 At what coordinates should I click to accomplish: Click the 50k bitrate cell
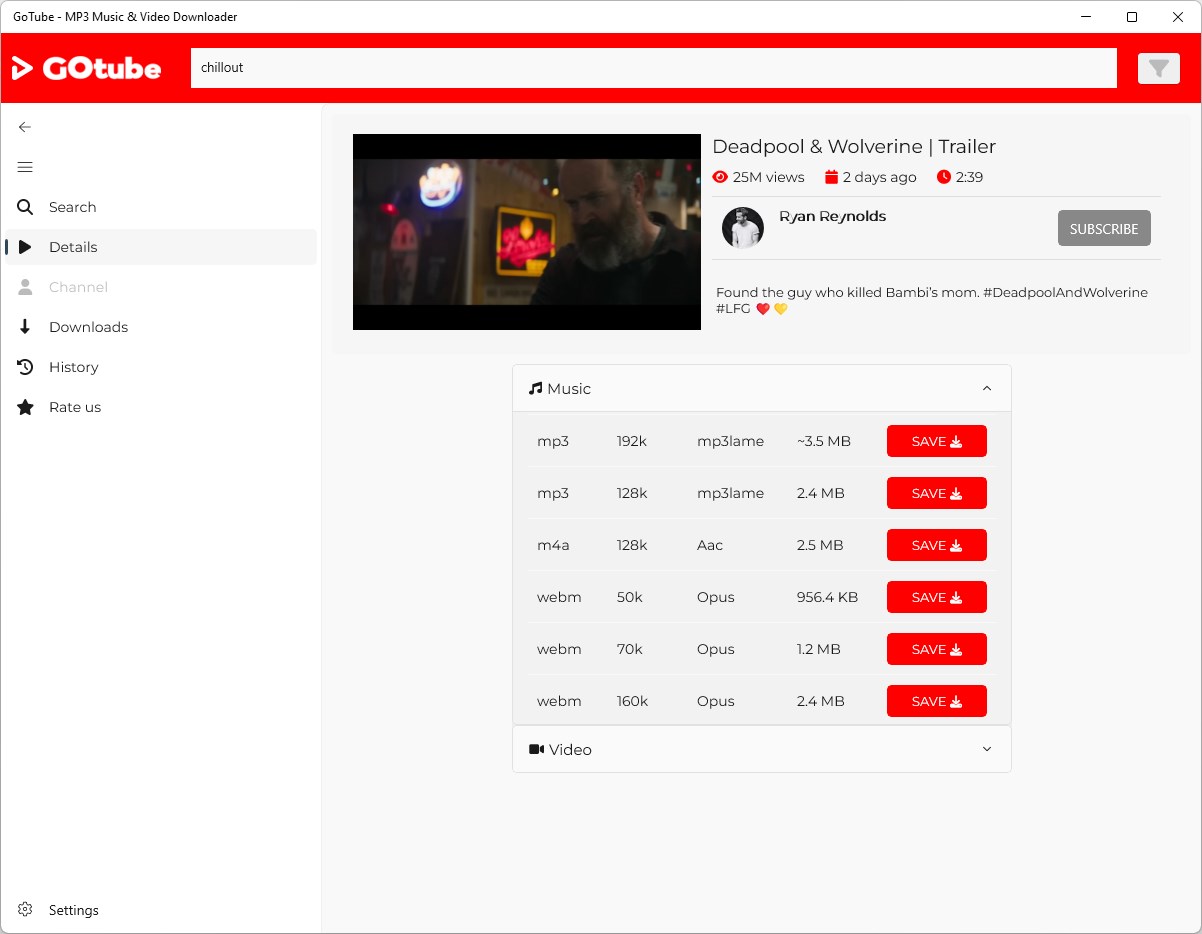click(x=630, y=597)
